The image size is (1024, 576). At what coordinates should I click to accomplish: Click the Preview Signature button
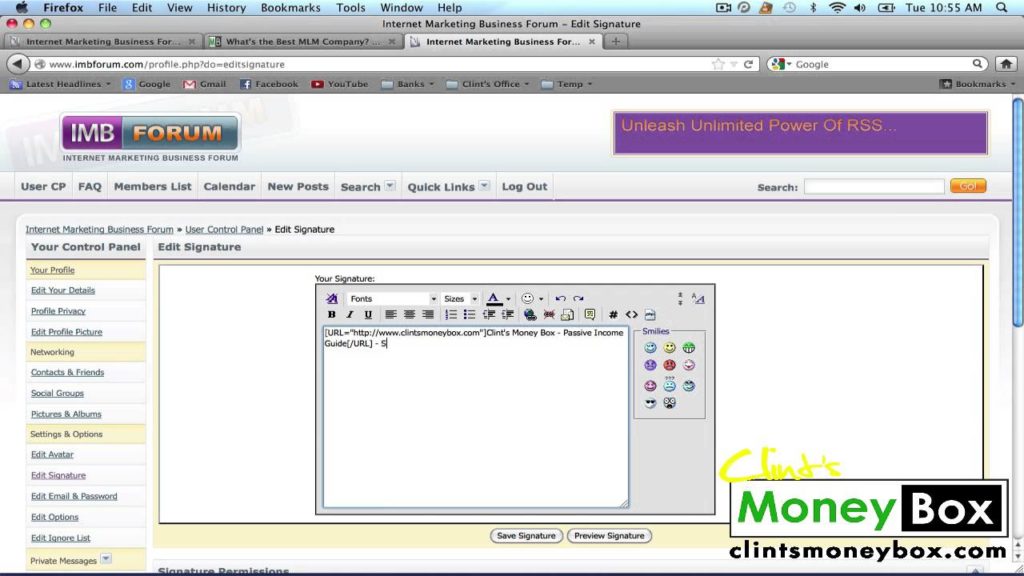609,536
